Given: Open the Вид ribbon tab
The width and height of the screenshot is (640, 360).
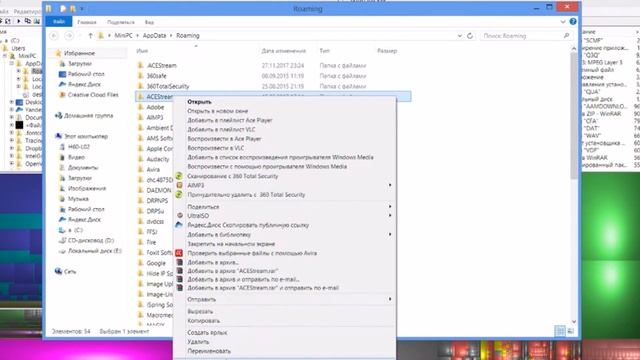Looking at the screenshot, I should 149,22.
